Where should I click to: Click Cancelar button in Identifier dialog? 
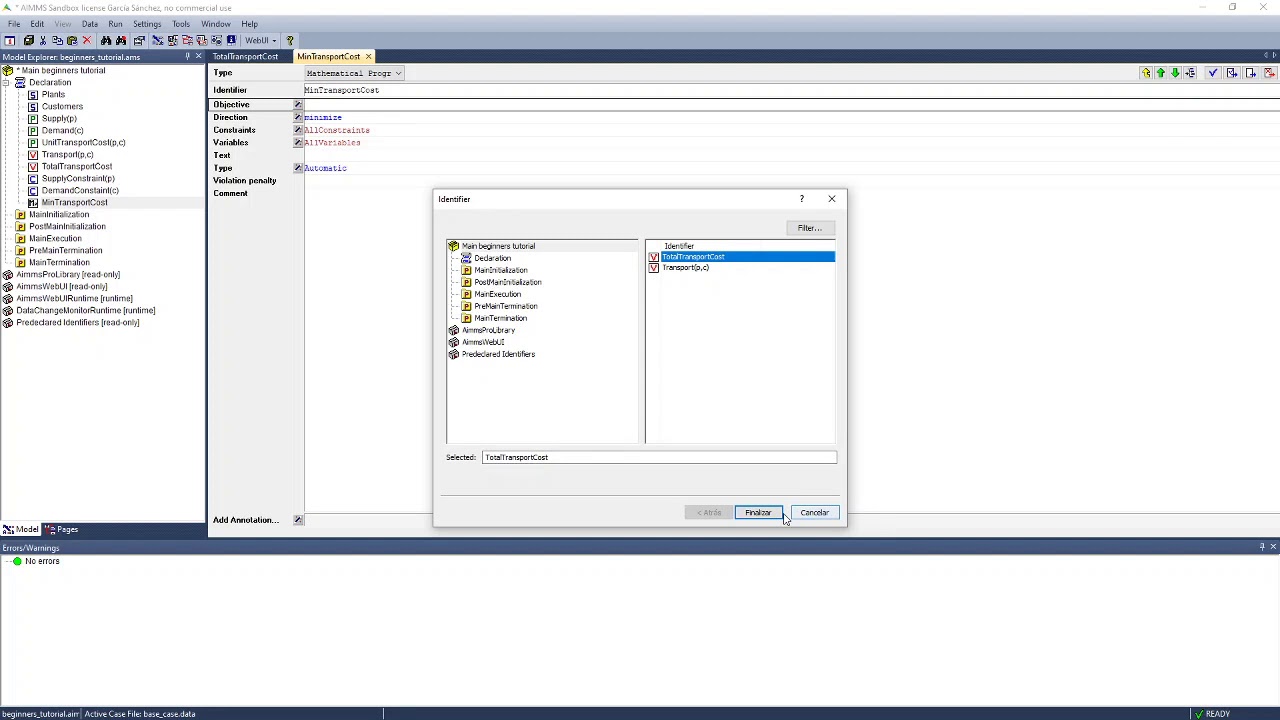click(814, 513)
